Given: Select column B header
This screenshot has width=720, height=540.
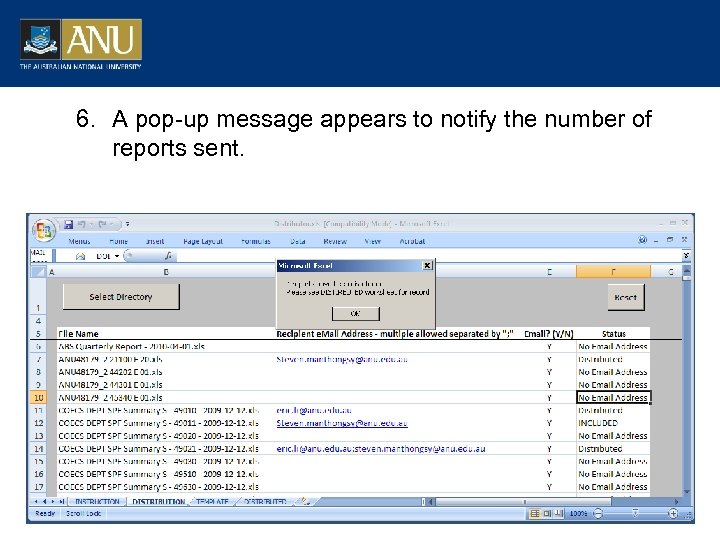Looking at the screenshot, I should (x=166, y=272).
